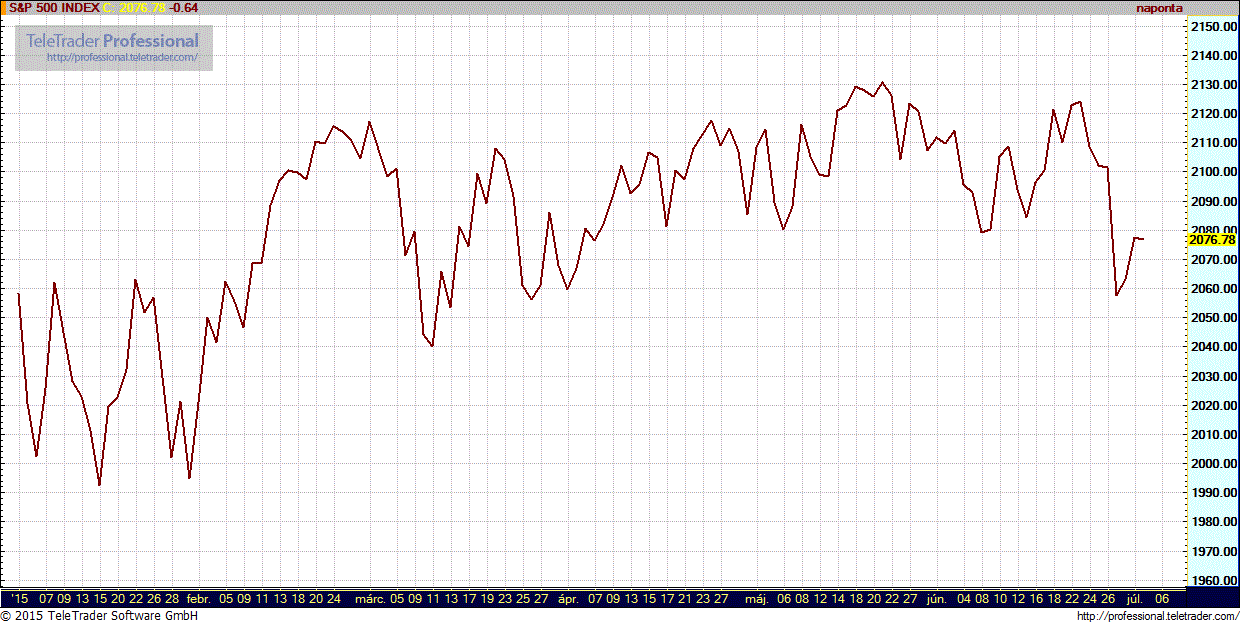
Task: Click the 'ápr.' month label on time axis
Action: [567, 599]
